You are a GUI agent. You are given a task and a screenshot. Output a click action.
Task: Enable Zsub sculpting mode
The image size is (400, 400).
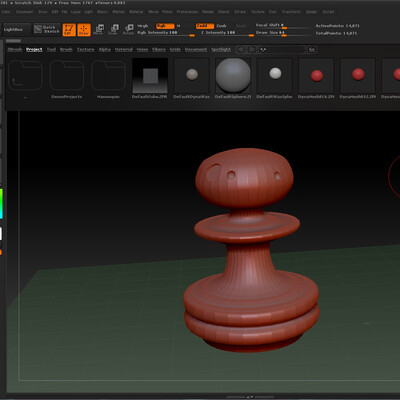pyautogui.click(x=221, y=26)
